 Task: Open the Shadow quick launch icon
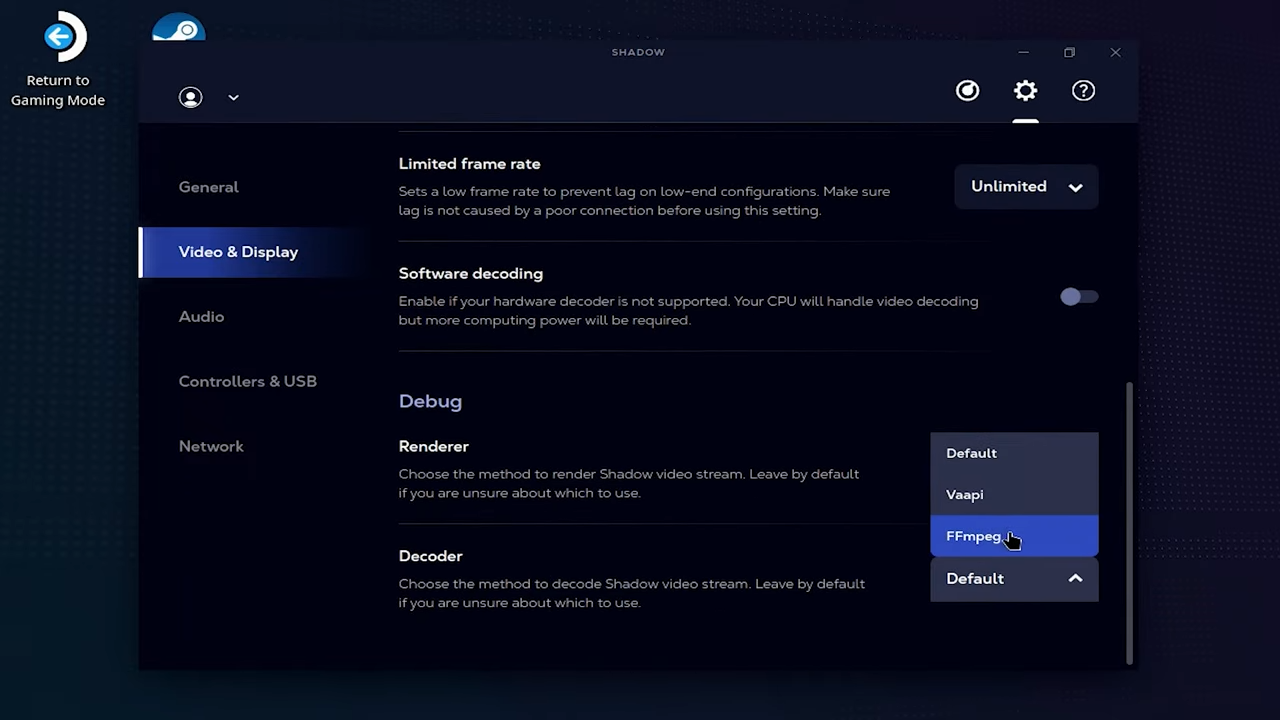pyautogui.click(x=967, y=91)
